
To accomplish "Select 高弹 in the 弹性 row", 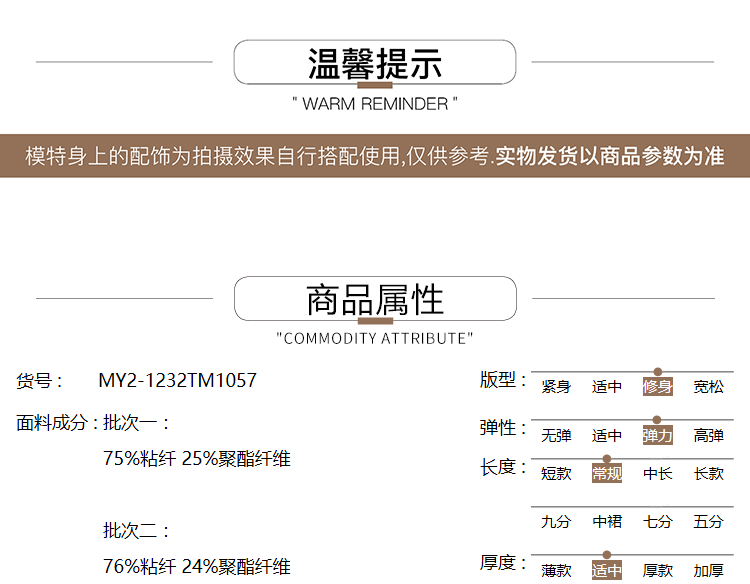I will coord(709,436).
